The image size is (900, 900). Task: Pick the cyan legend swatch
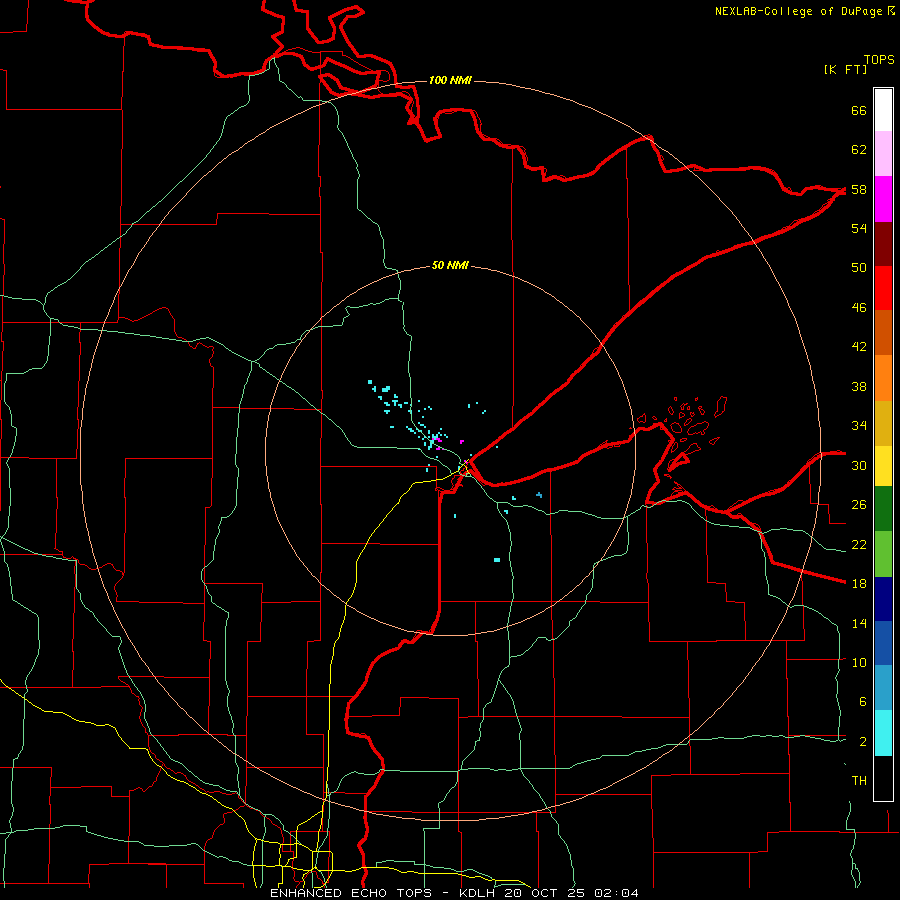(x=883, y=733)
